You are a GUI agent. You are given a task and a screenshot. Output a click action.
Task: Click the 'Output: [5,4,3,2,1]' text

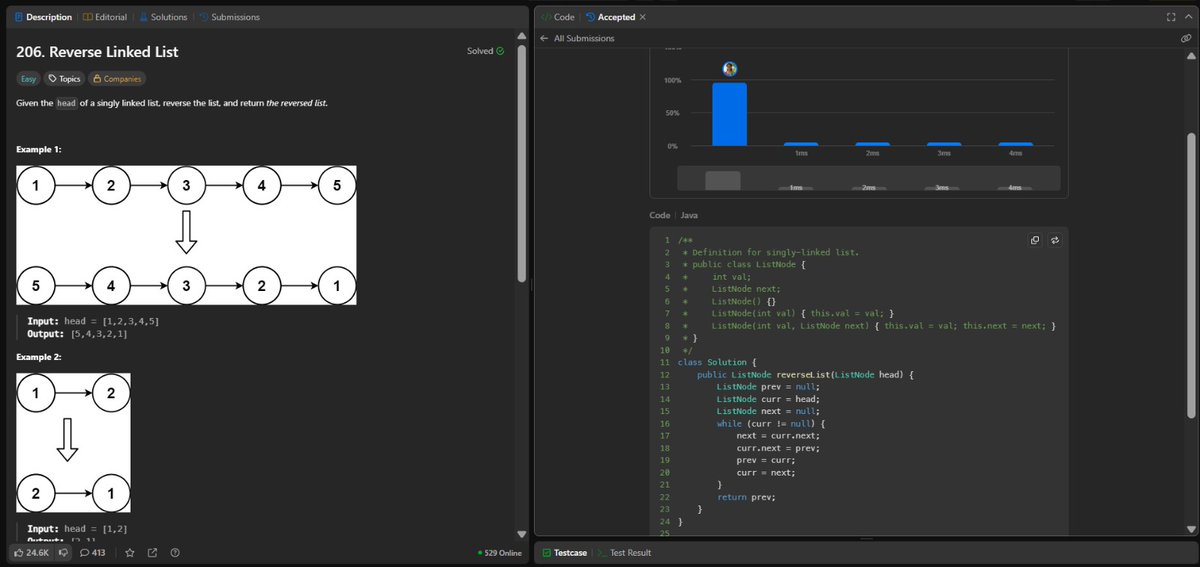pyautogui.click(x=77, y=334)
